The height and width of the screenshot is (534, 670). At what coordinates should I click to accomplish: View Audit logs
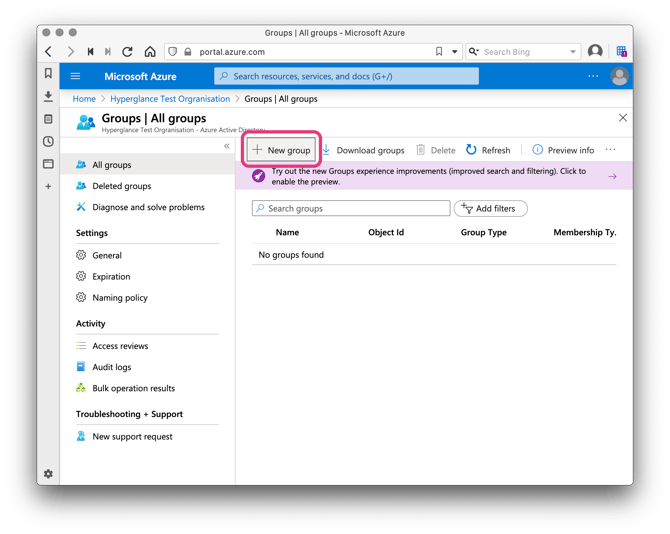point(111,367)
